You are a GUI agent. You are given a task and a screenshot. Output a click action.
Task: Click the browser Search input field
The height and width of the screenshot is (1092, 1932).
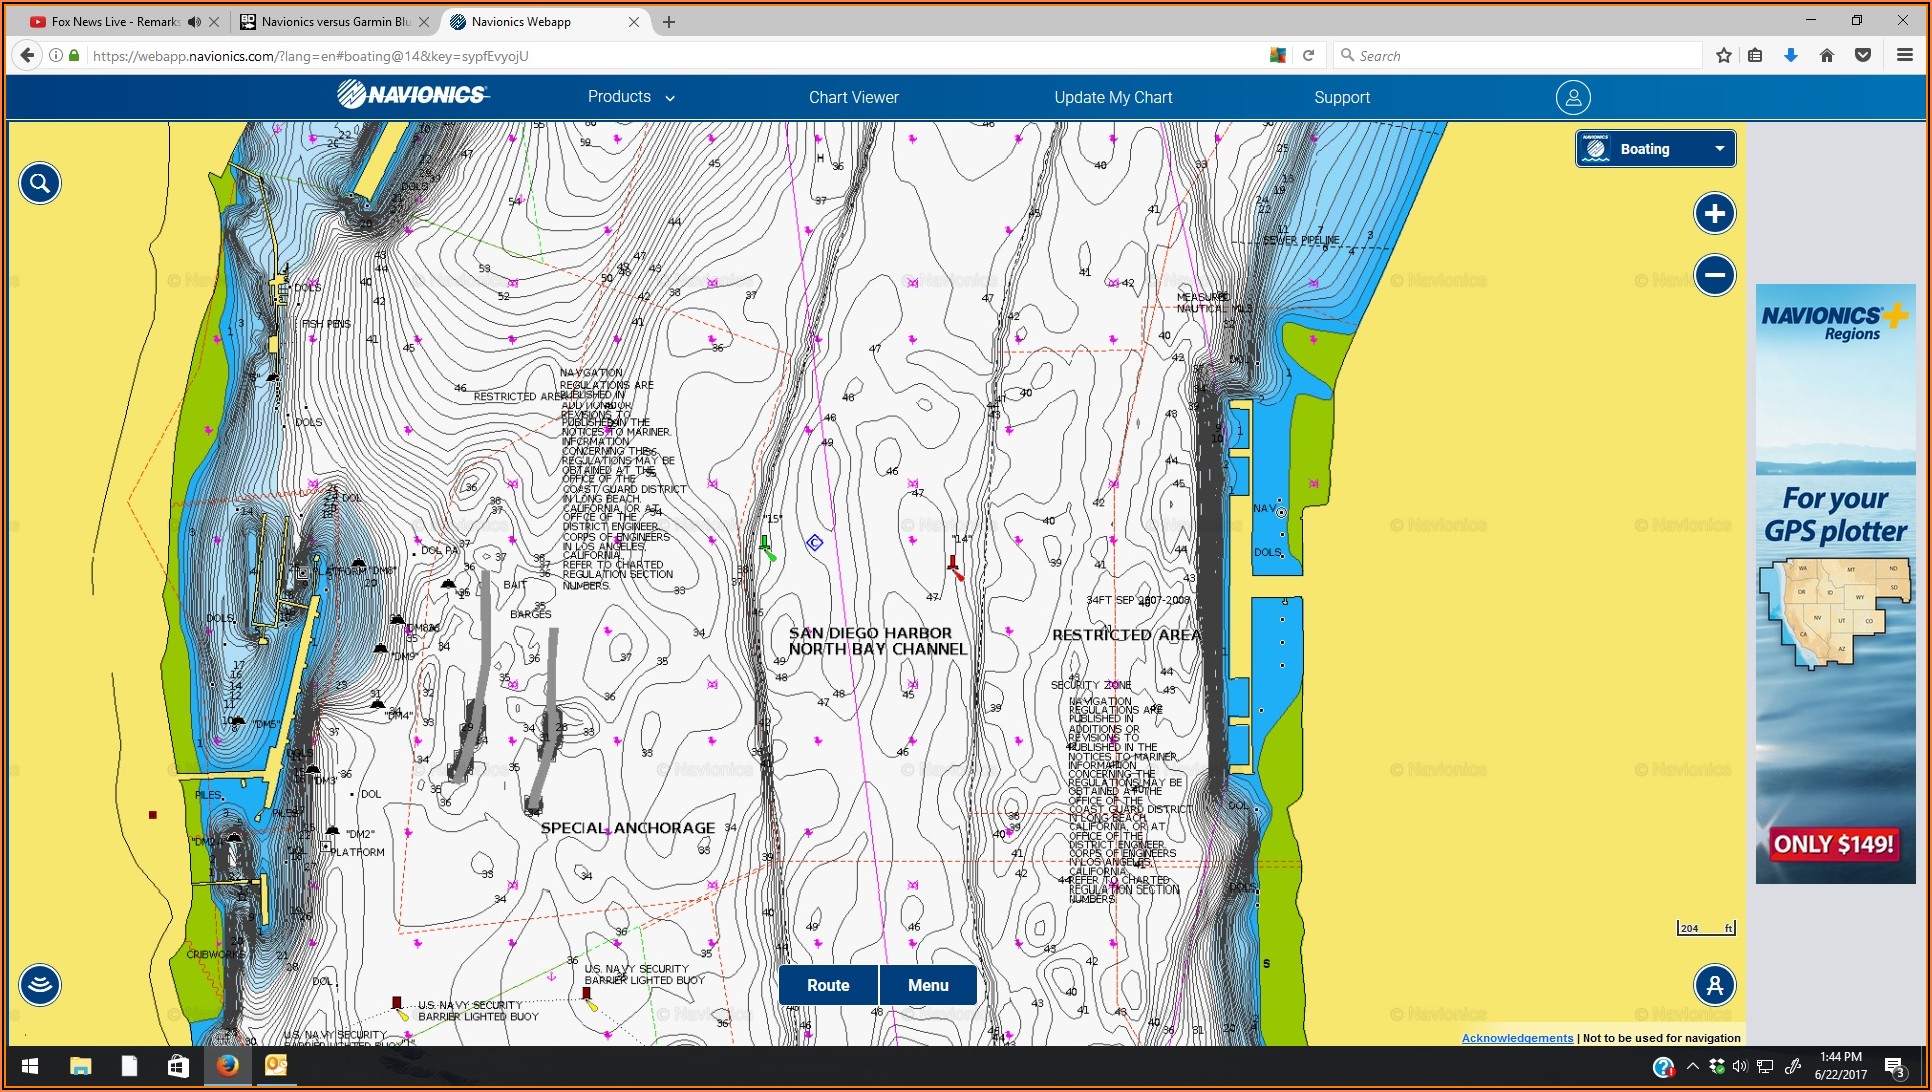[x=1520, y=56]
